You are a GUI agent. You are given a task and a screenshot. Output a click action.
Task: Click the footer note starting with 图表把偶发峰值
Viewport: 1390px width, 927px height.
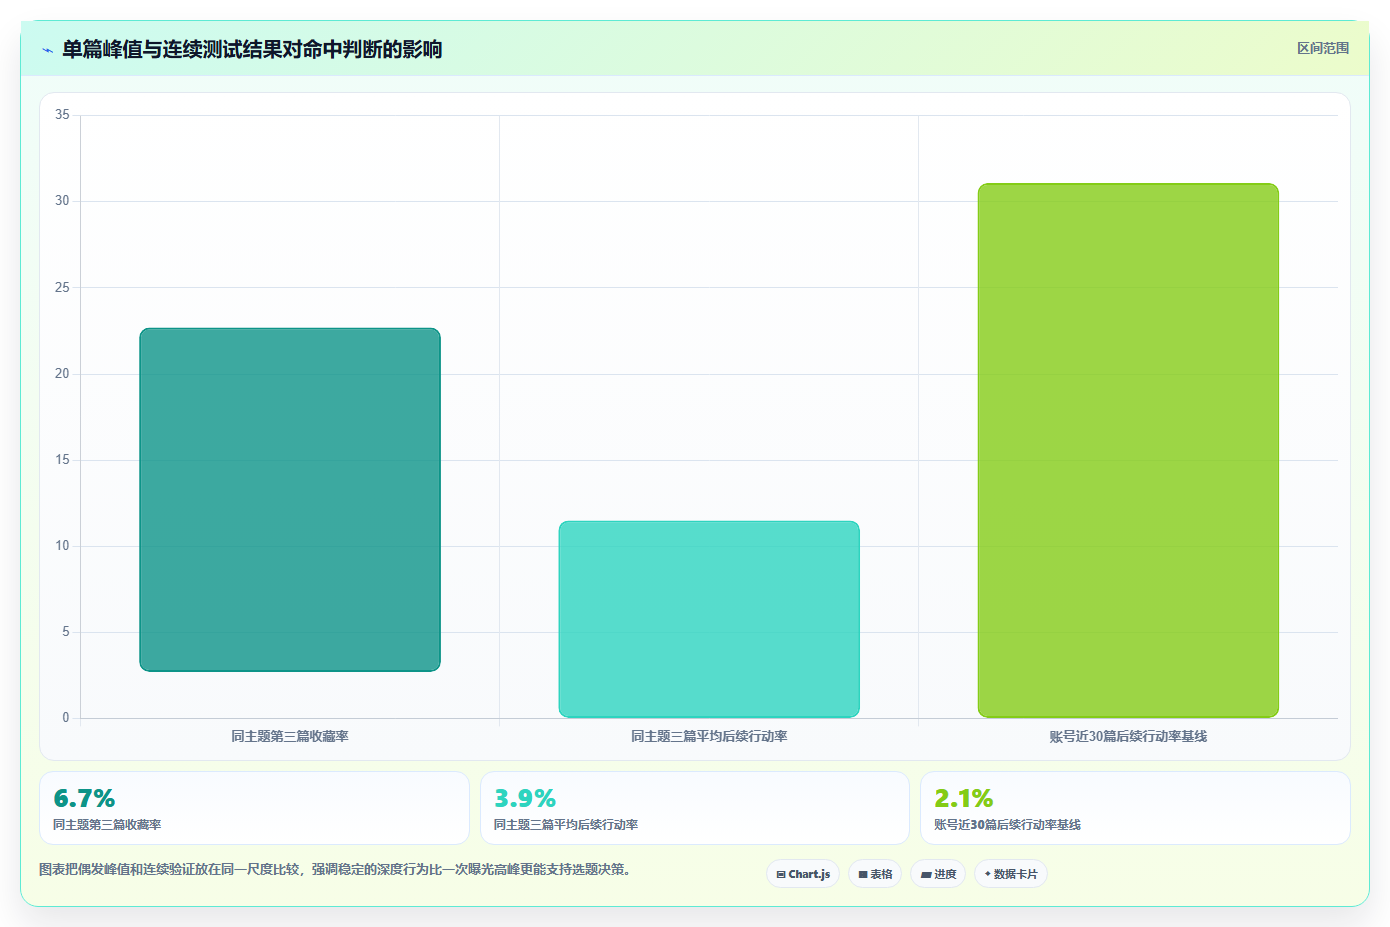click(335, 869)
